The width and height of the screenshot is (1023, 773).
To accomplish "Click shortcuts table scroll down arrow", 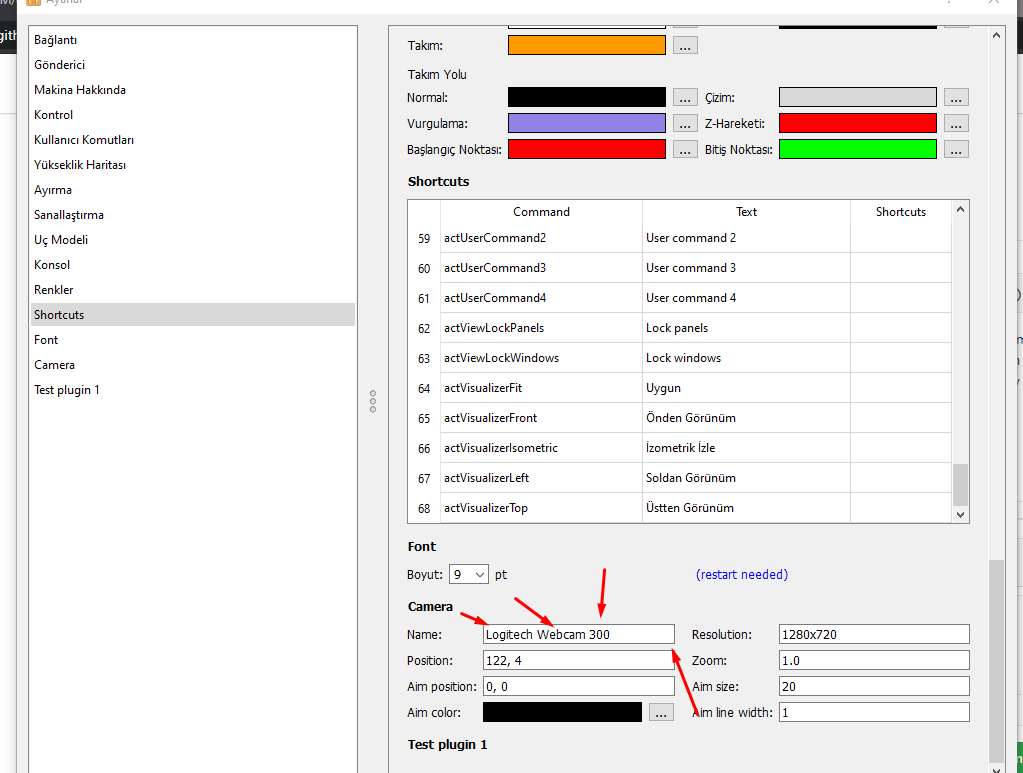I will tap(960, 515).
